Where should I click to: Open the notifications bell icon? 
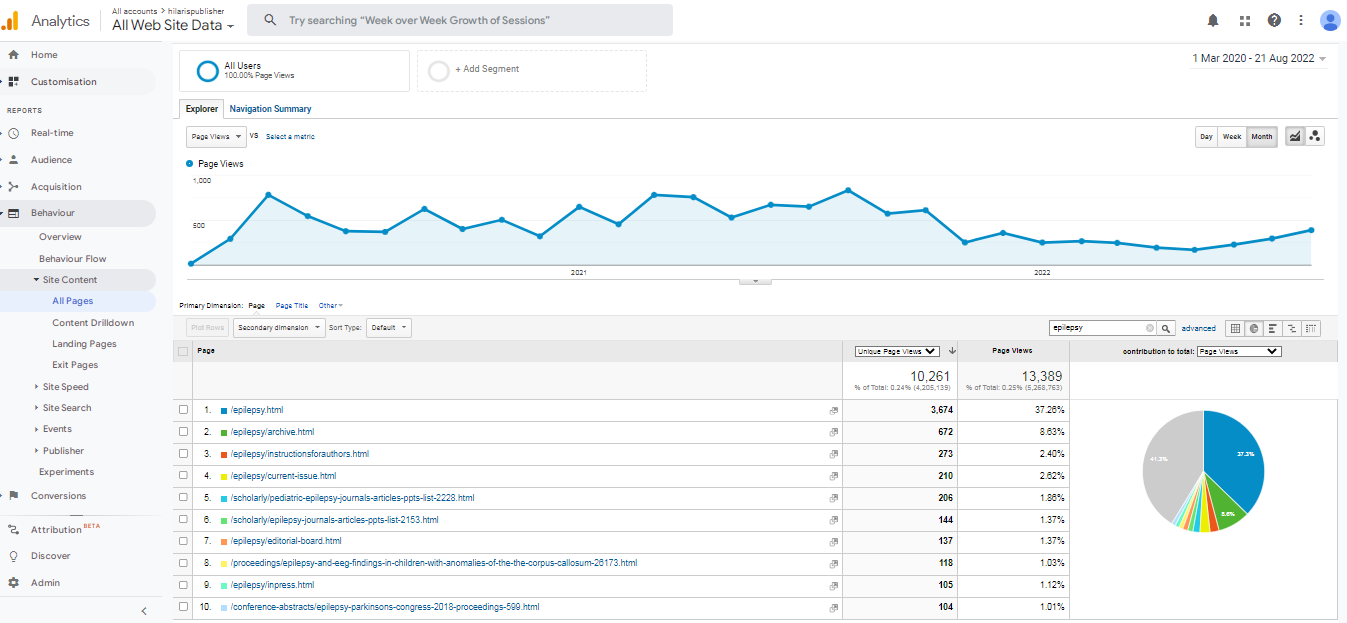click(1213, 20)
